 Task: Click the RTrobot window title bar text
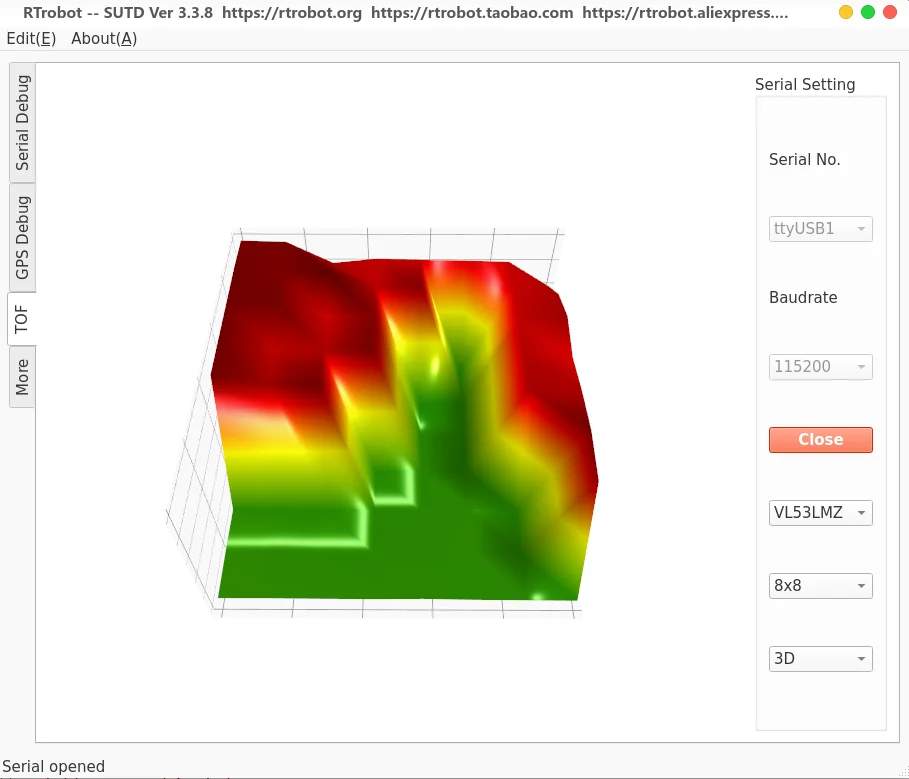(405, 13)
